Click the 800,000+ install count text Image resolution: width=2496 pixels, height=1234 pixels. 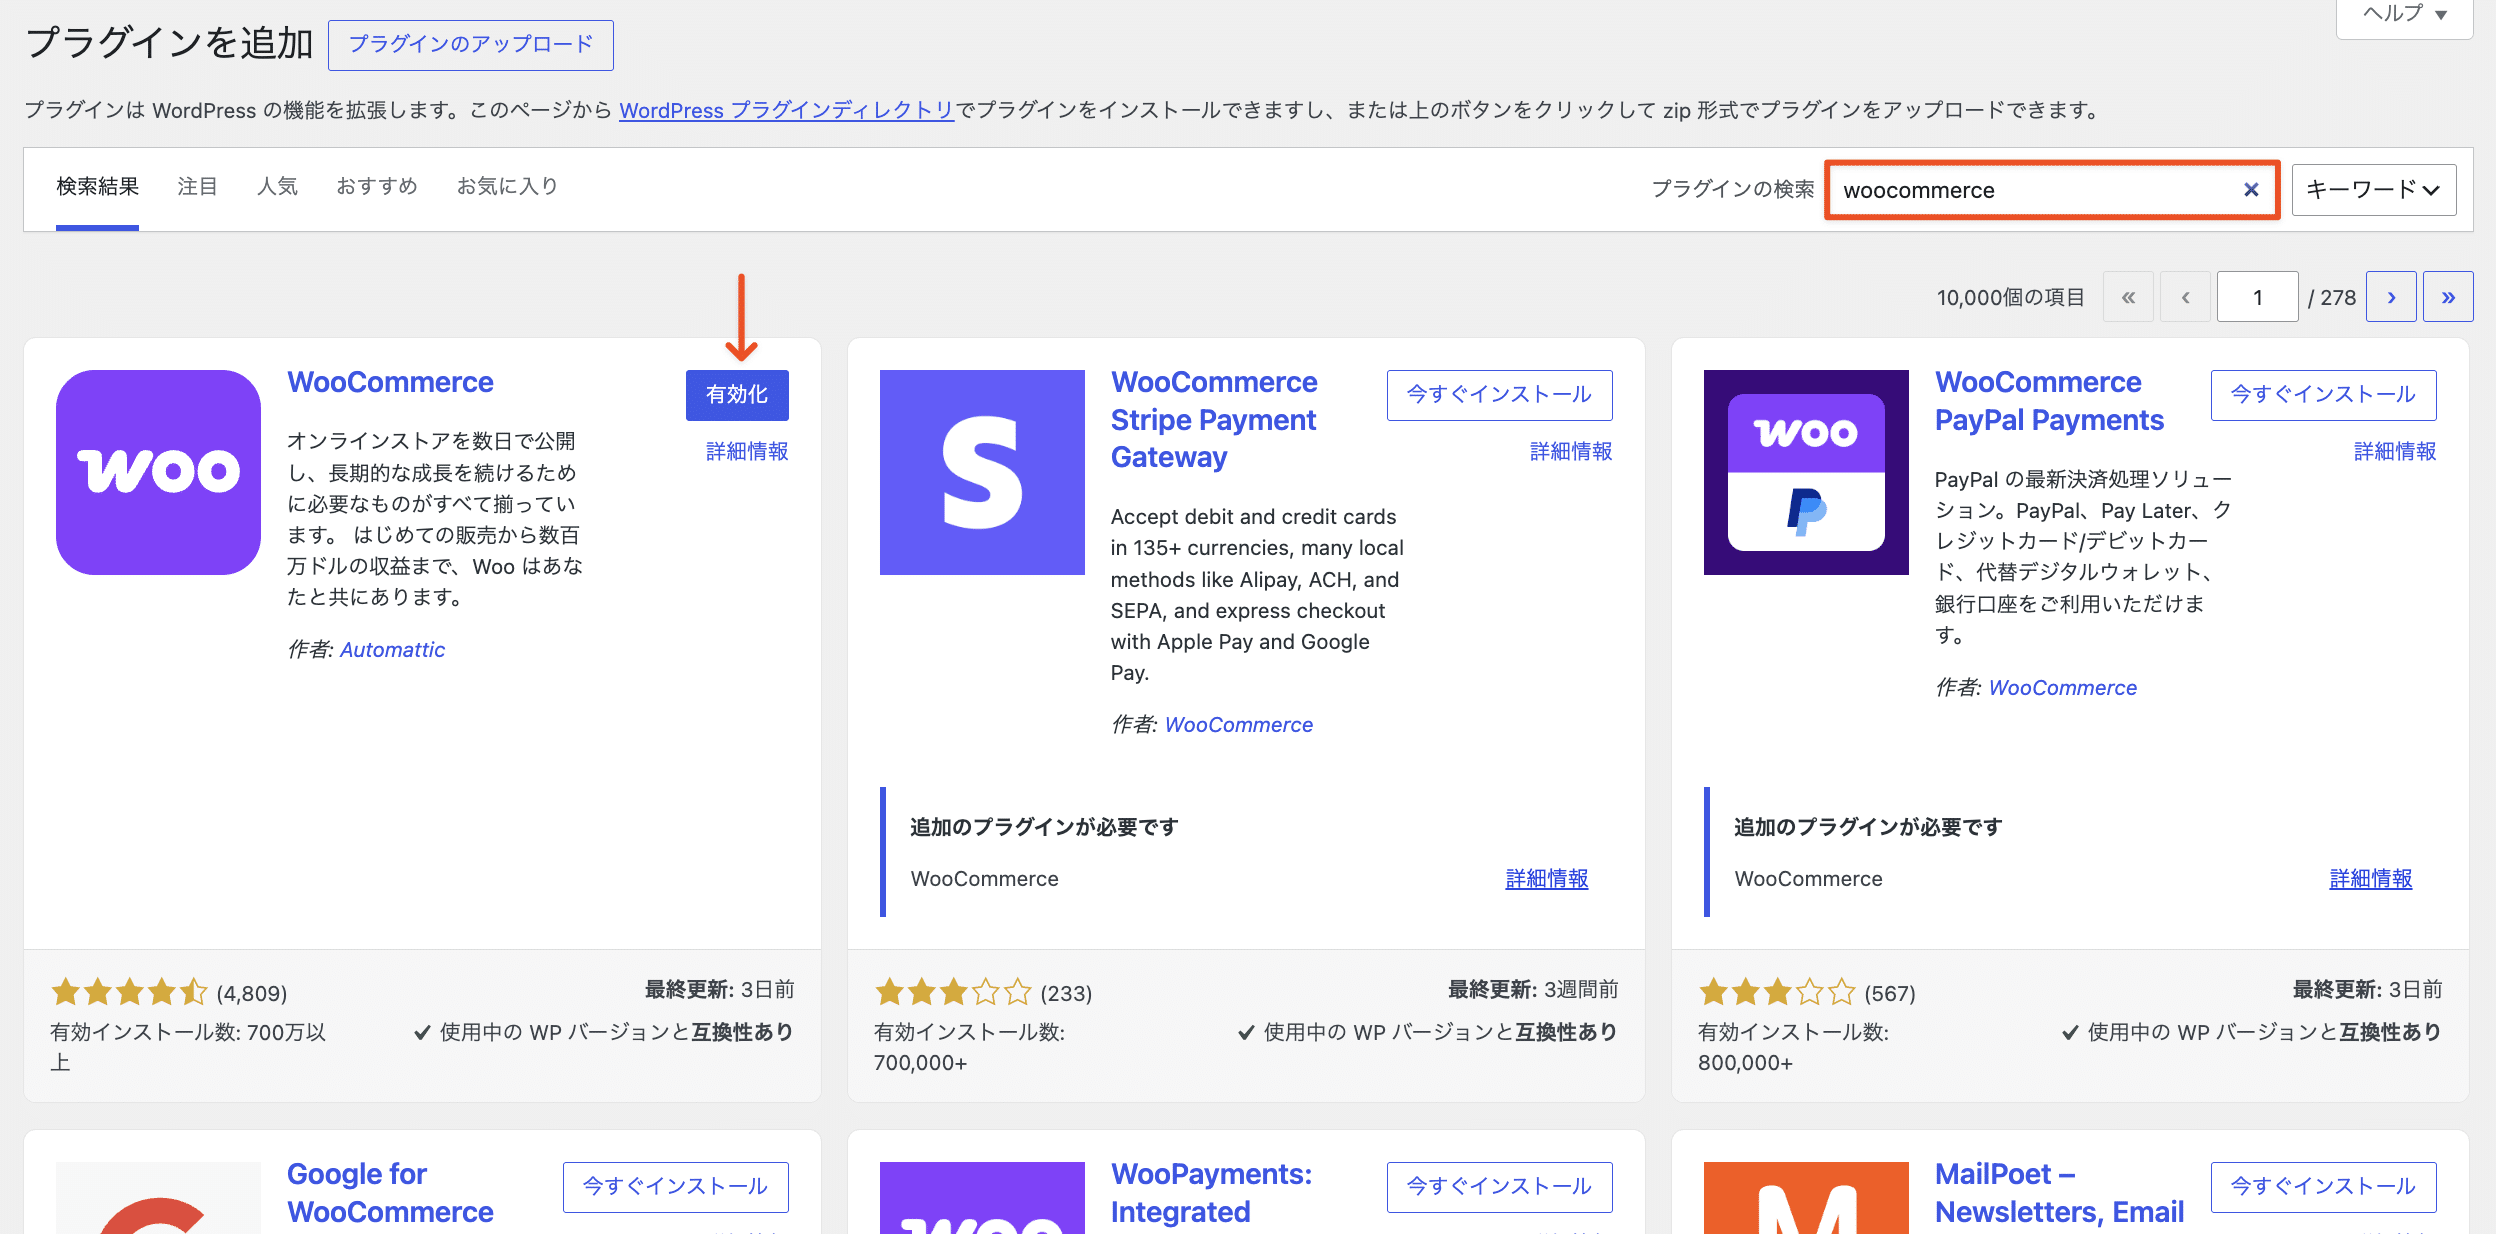(1745, 1063)
